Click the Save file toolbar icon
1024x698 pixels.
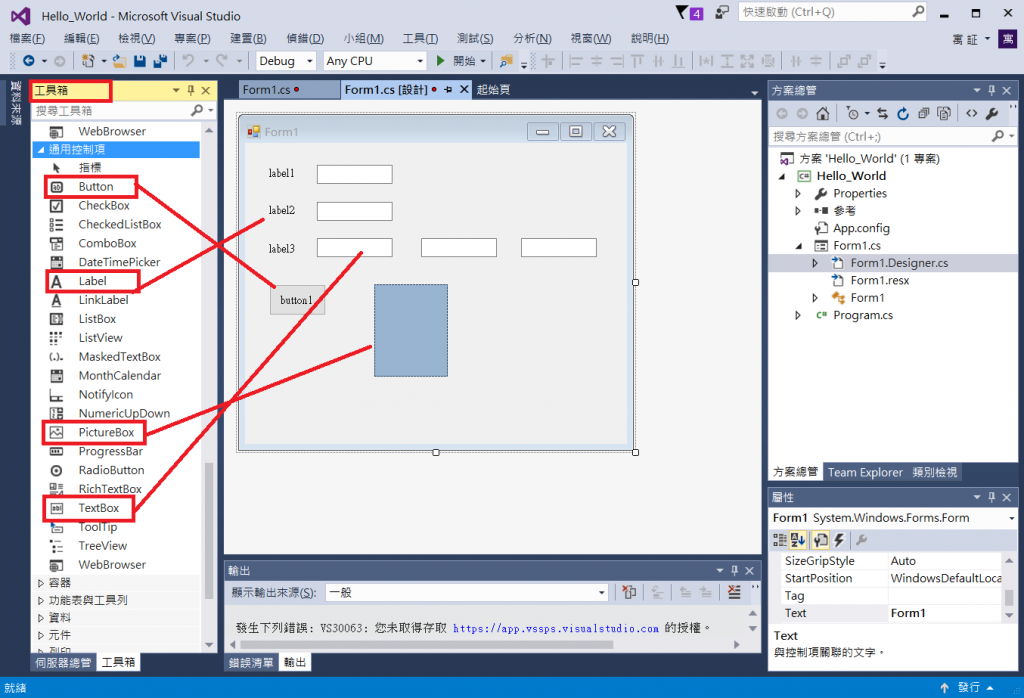point(140,61)
